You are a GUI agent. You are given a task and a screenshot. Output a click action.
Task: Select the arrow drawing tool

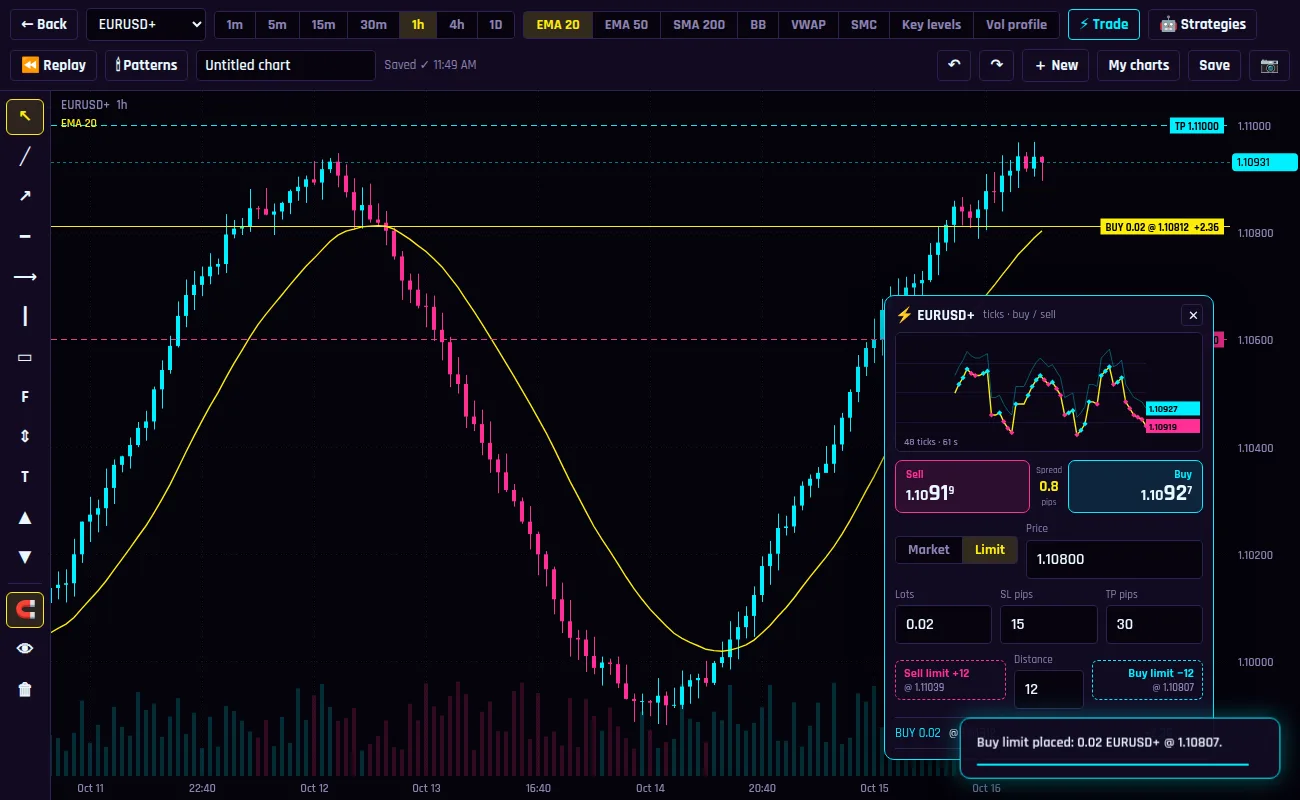tap(25, 197)
